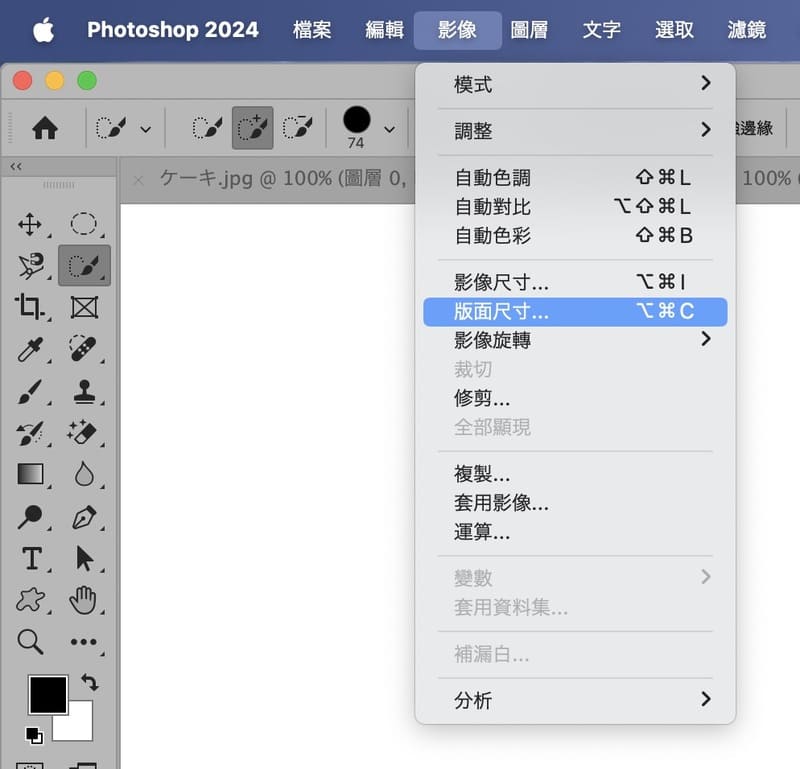Select the Spot Healing Brush tool
800x769 pixels.
pos(83,348)
